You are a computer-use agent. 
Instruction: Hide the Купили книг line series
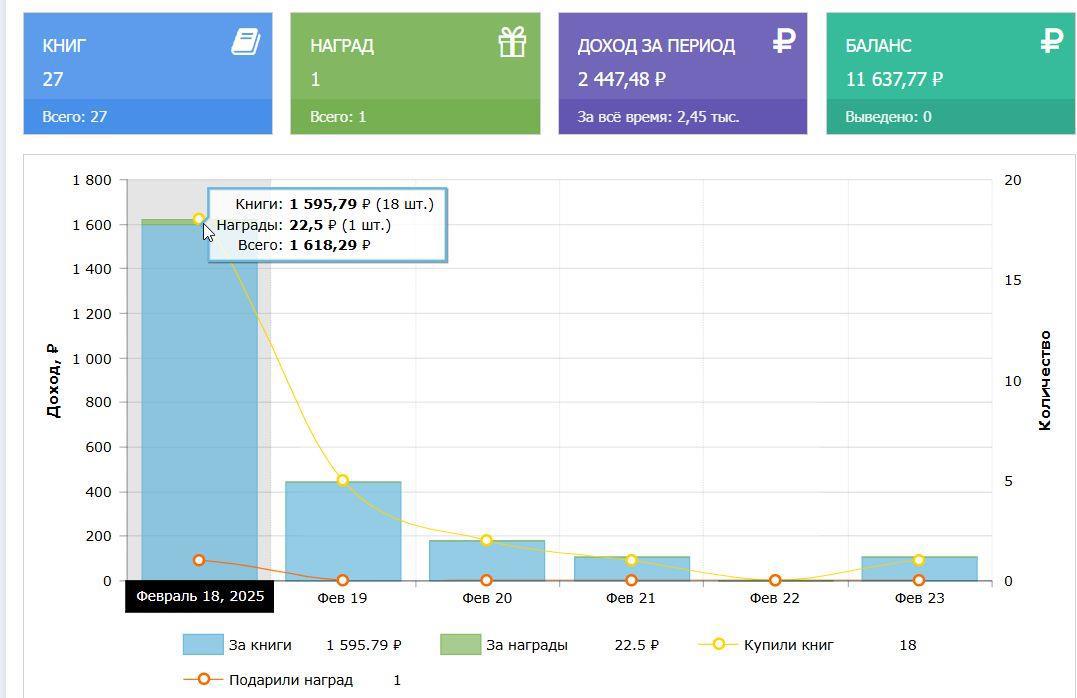788,645
